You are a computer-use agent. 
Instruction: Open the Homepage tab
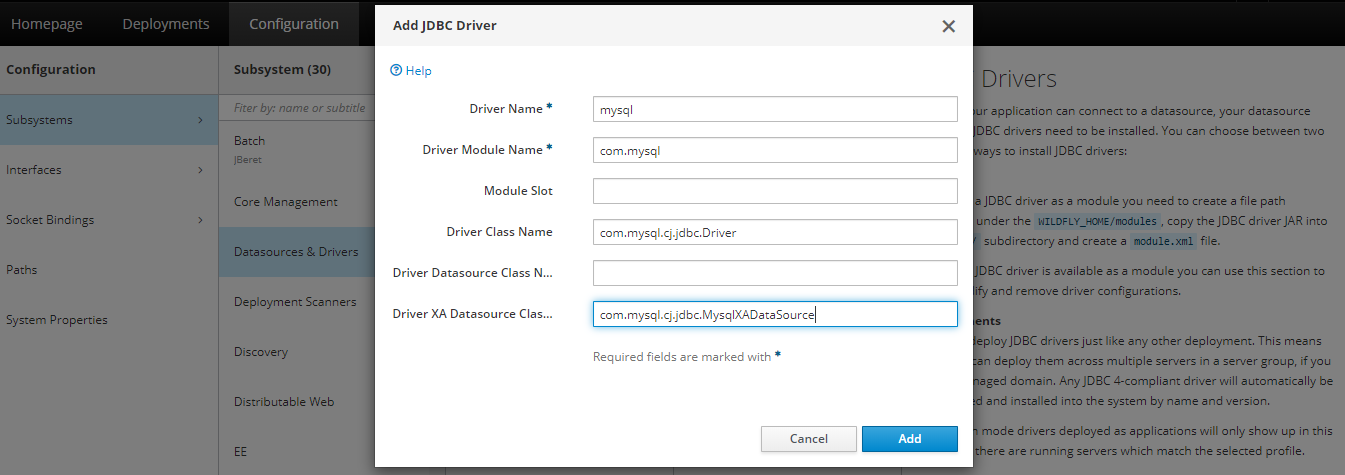pos(47,24)
